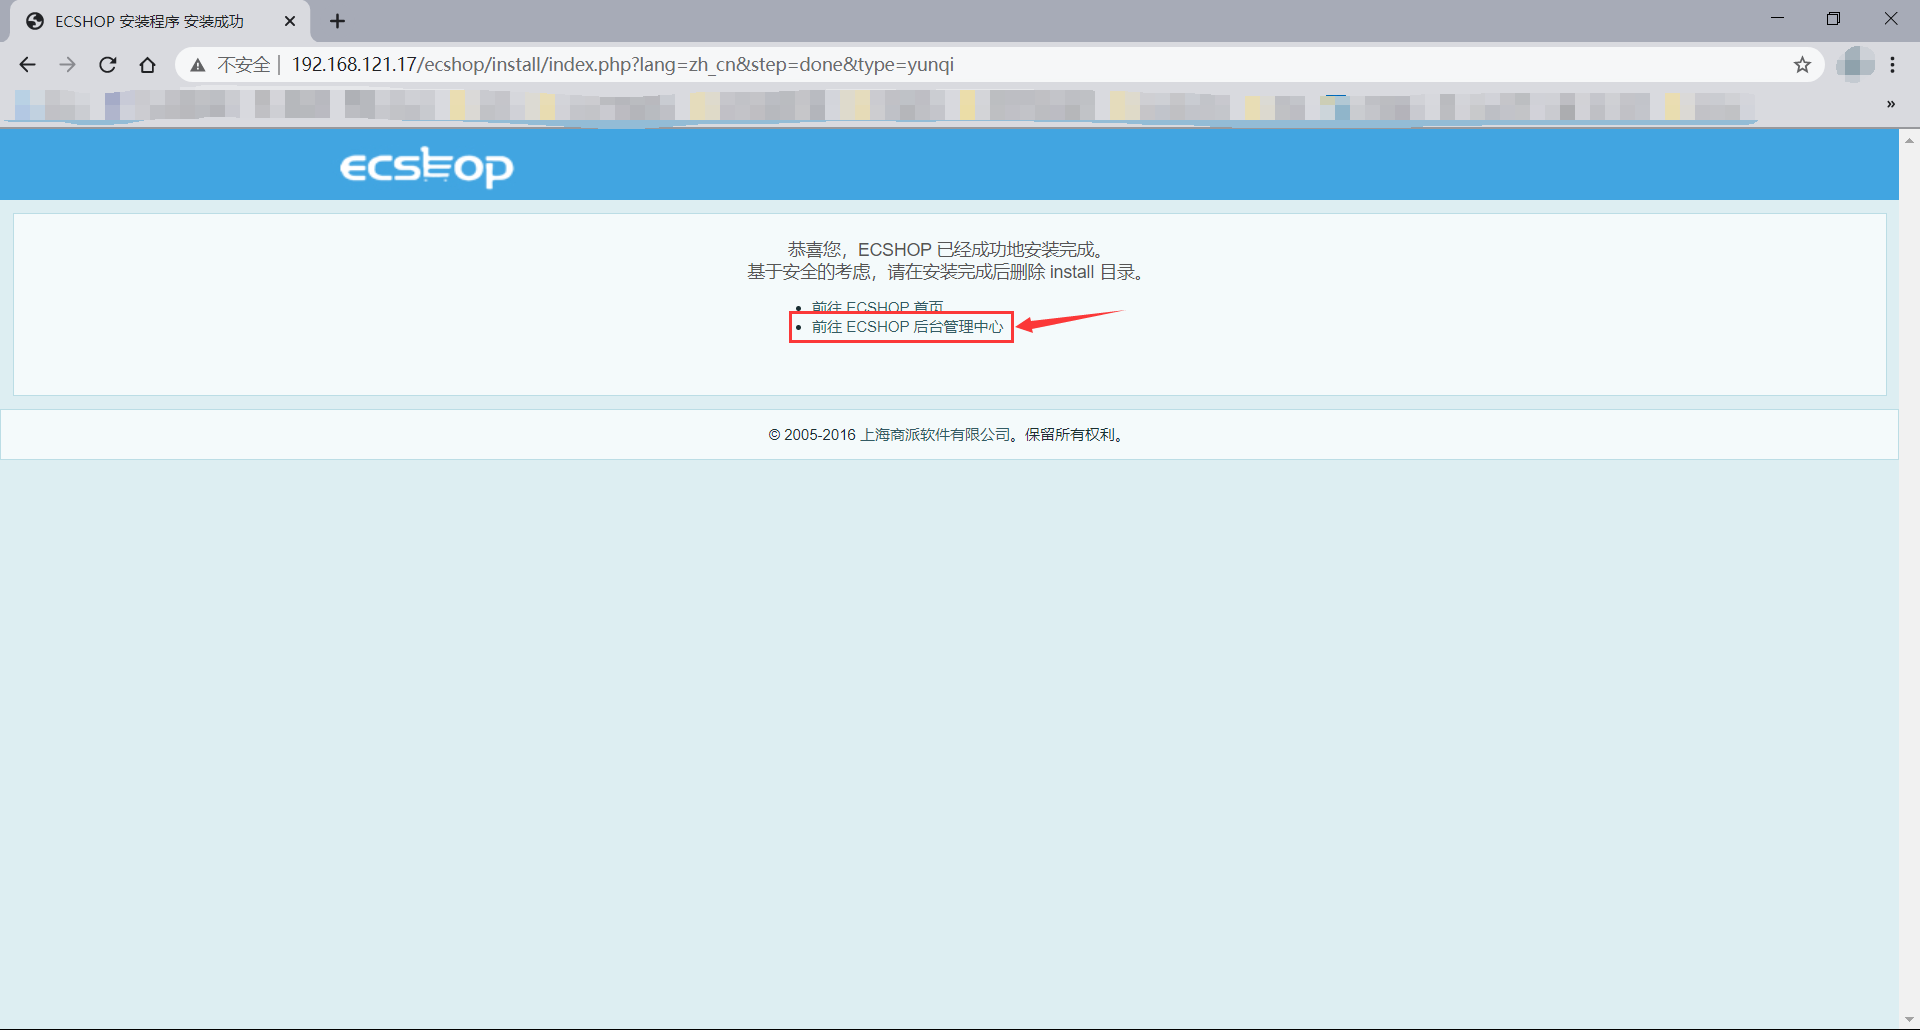This screenshot has width=1920, height=1030.
Task: Go back to the previous page
Action: pyautogui.click(x=27, y=65)
